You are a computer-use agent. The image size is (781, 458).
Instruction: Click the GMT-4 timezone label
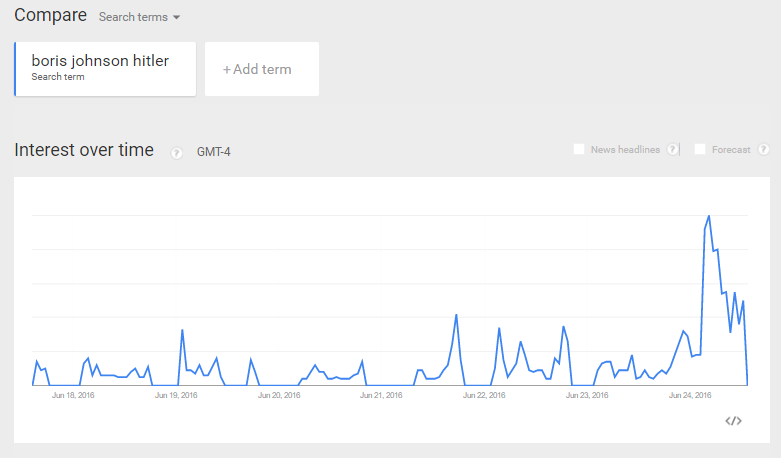pos(214,152)
